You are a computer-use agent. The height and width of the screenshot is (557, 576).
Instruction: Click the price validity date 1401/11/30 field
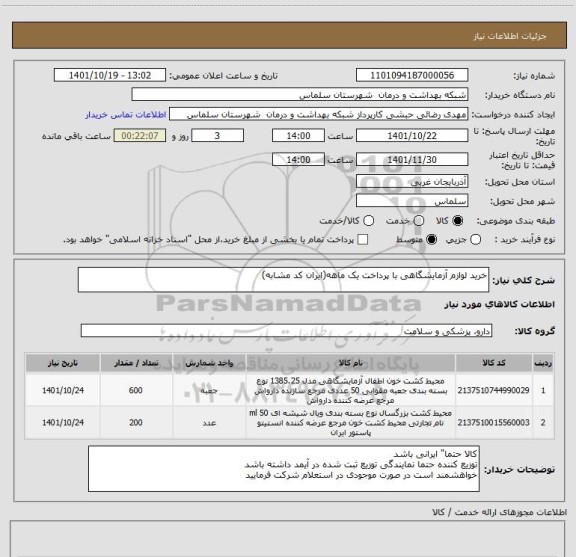412,159
